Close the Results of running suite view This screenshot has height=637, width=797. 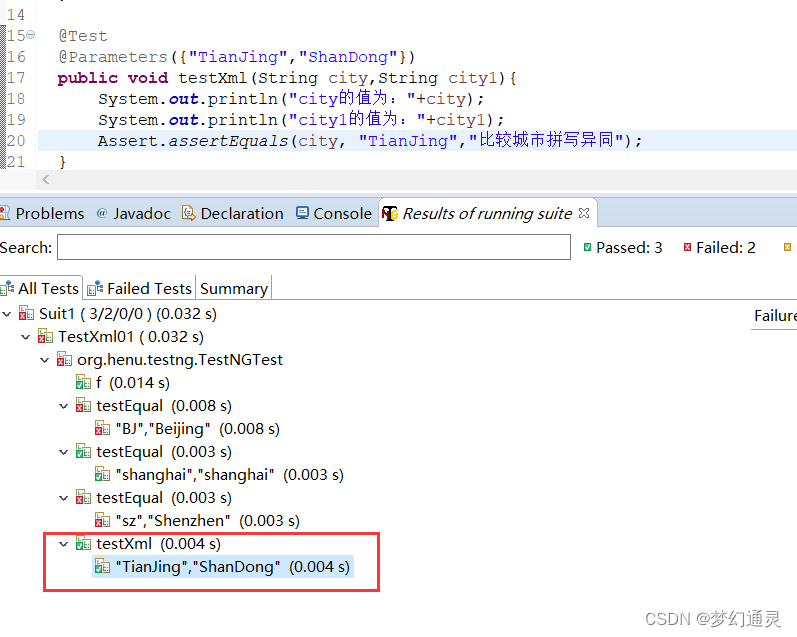[584, 213]
